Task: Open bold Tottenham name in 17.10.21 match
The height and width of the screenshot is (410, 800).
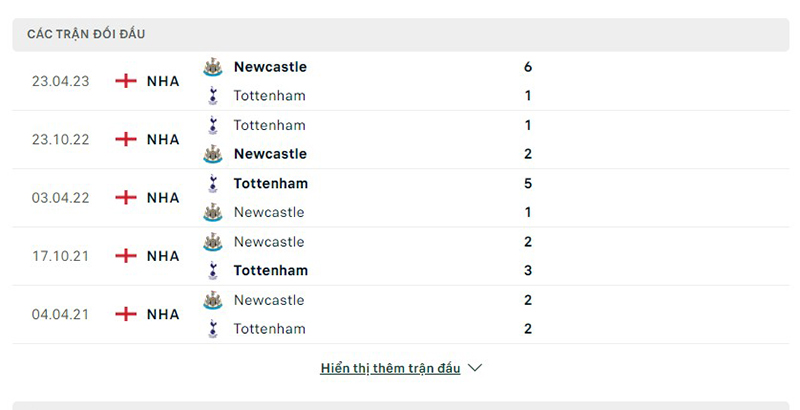Action: [270, 270]
